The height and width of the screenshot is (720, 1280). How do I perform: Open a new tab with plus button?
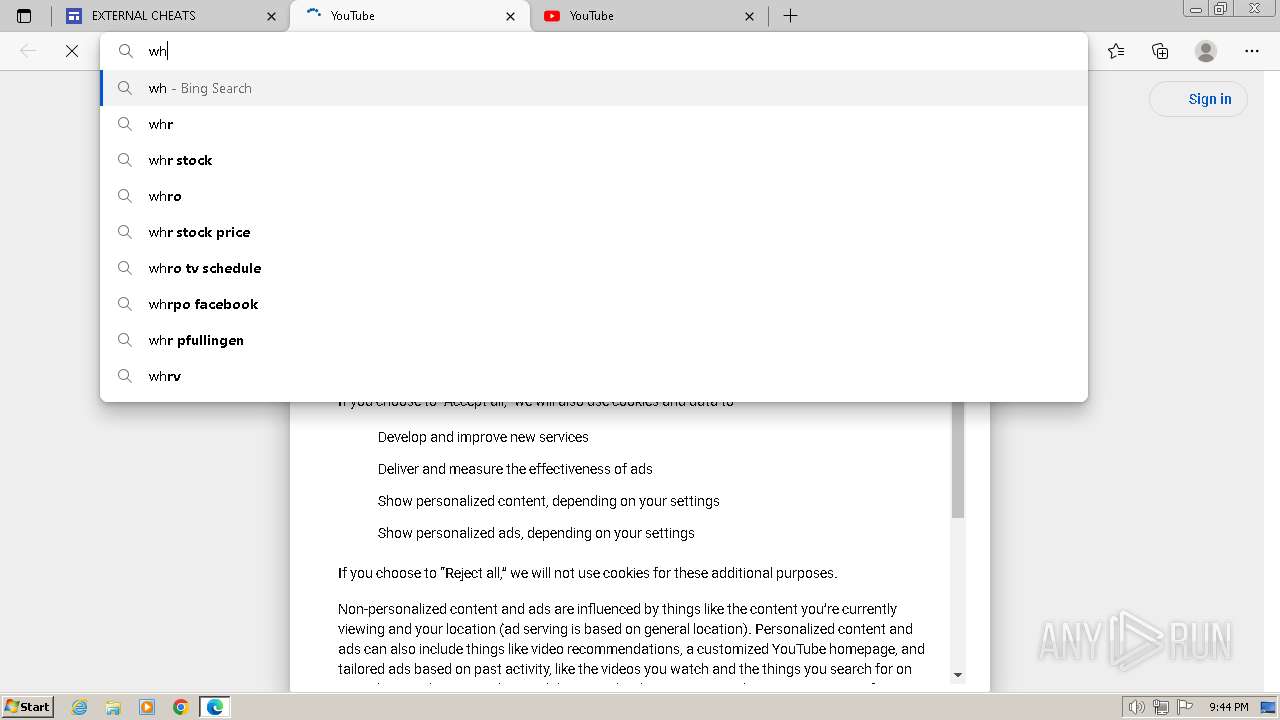click(x=790, y=16)
